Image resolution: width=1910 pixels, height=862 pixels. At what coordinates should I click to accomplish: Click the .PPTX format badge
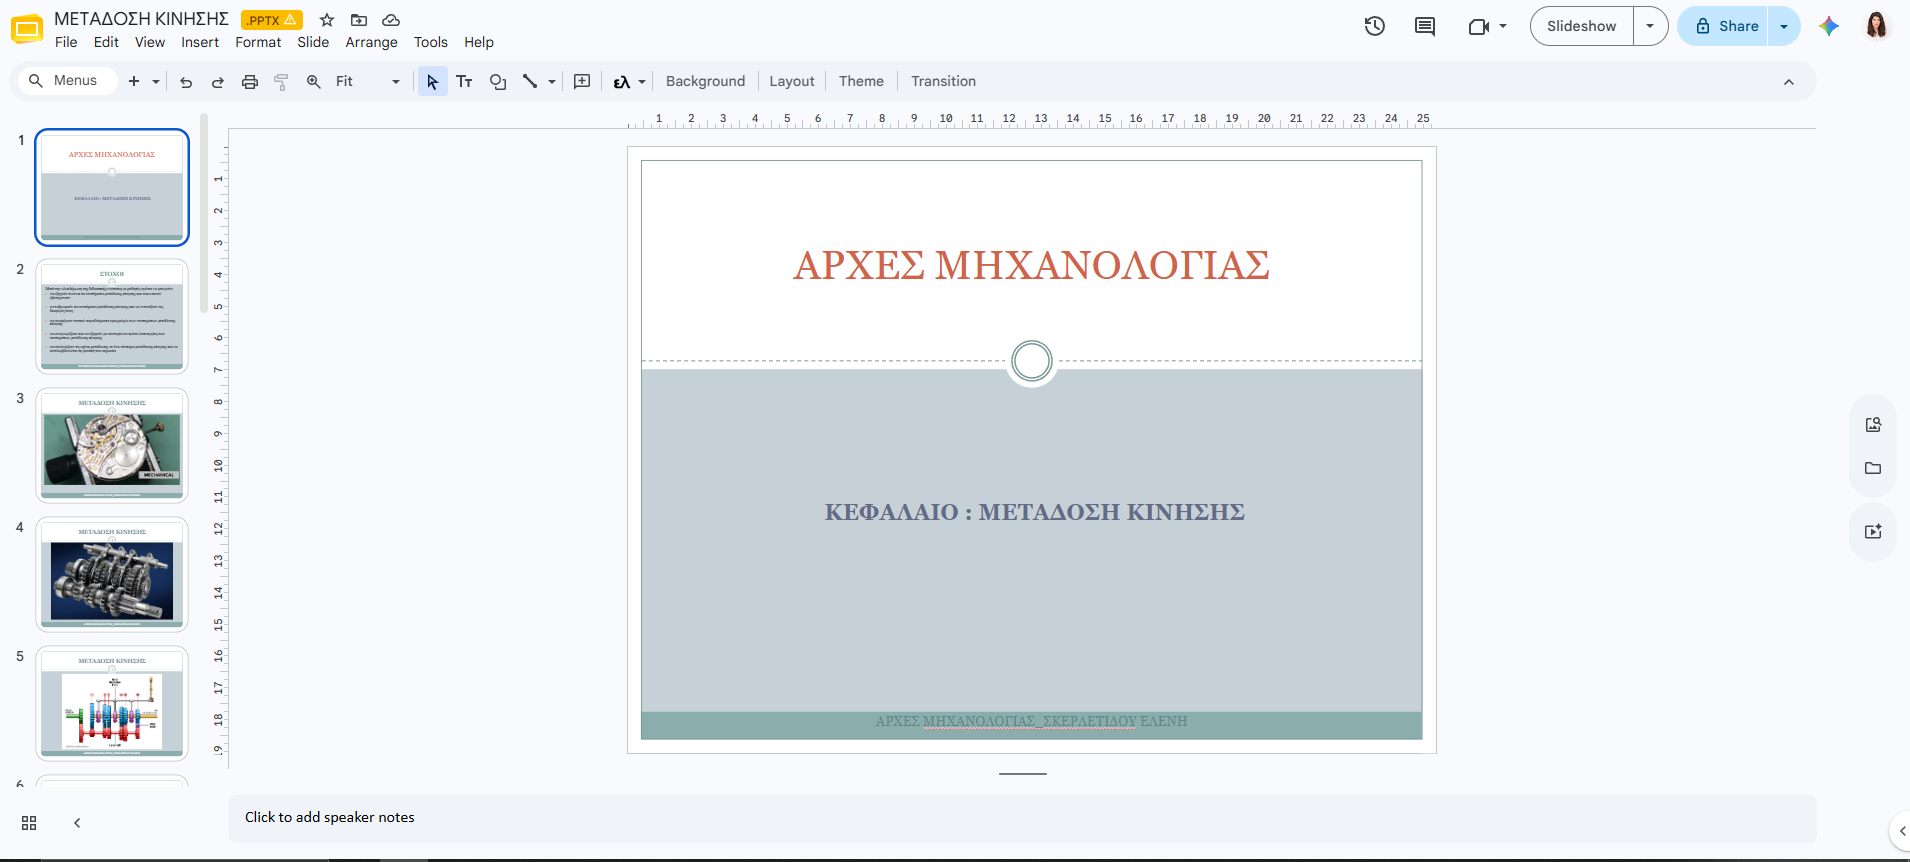(271, 20)
